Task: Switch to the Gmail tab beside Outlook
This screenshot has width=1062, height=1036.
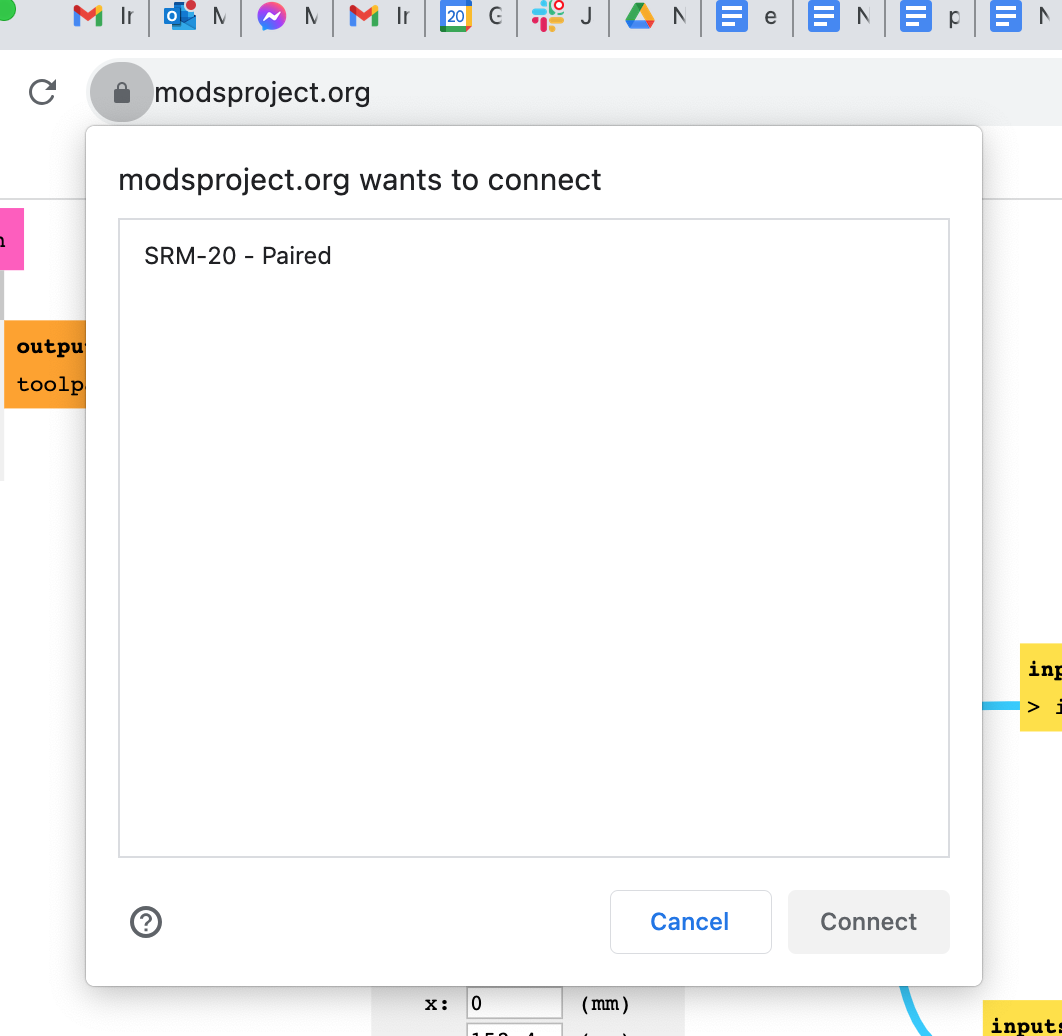Action: click(104, 16)
